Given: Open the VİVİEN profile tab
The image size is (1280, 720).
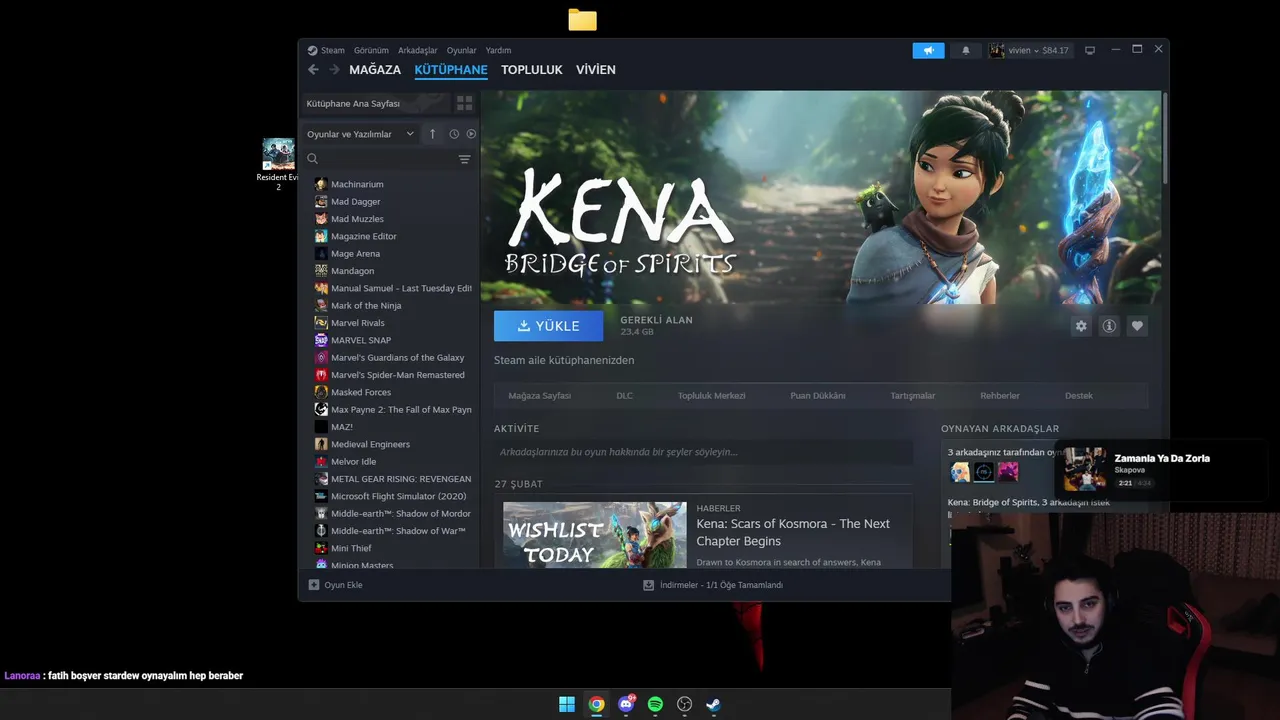Looking at the screenshot, I should coord(596,70).
